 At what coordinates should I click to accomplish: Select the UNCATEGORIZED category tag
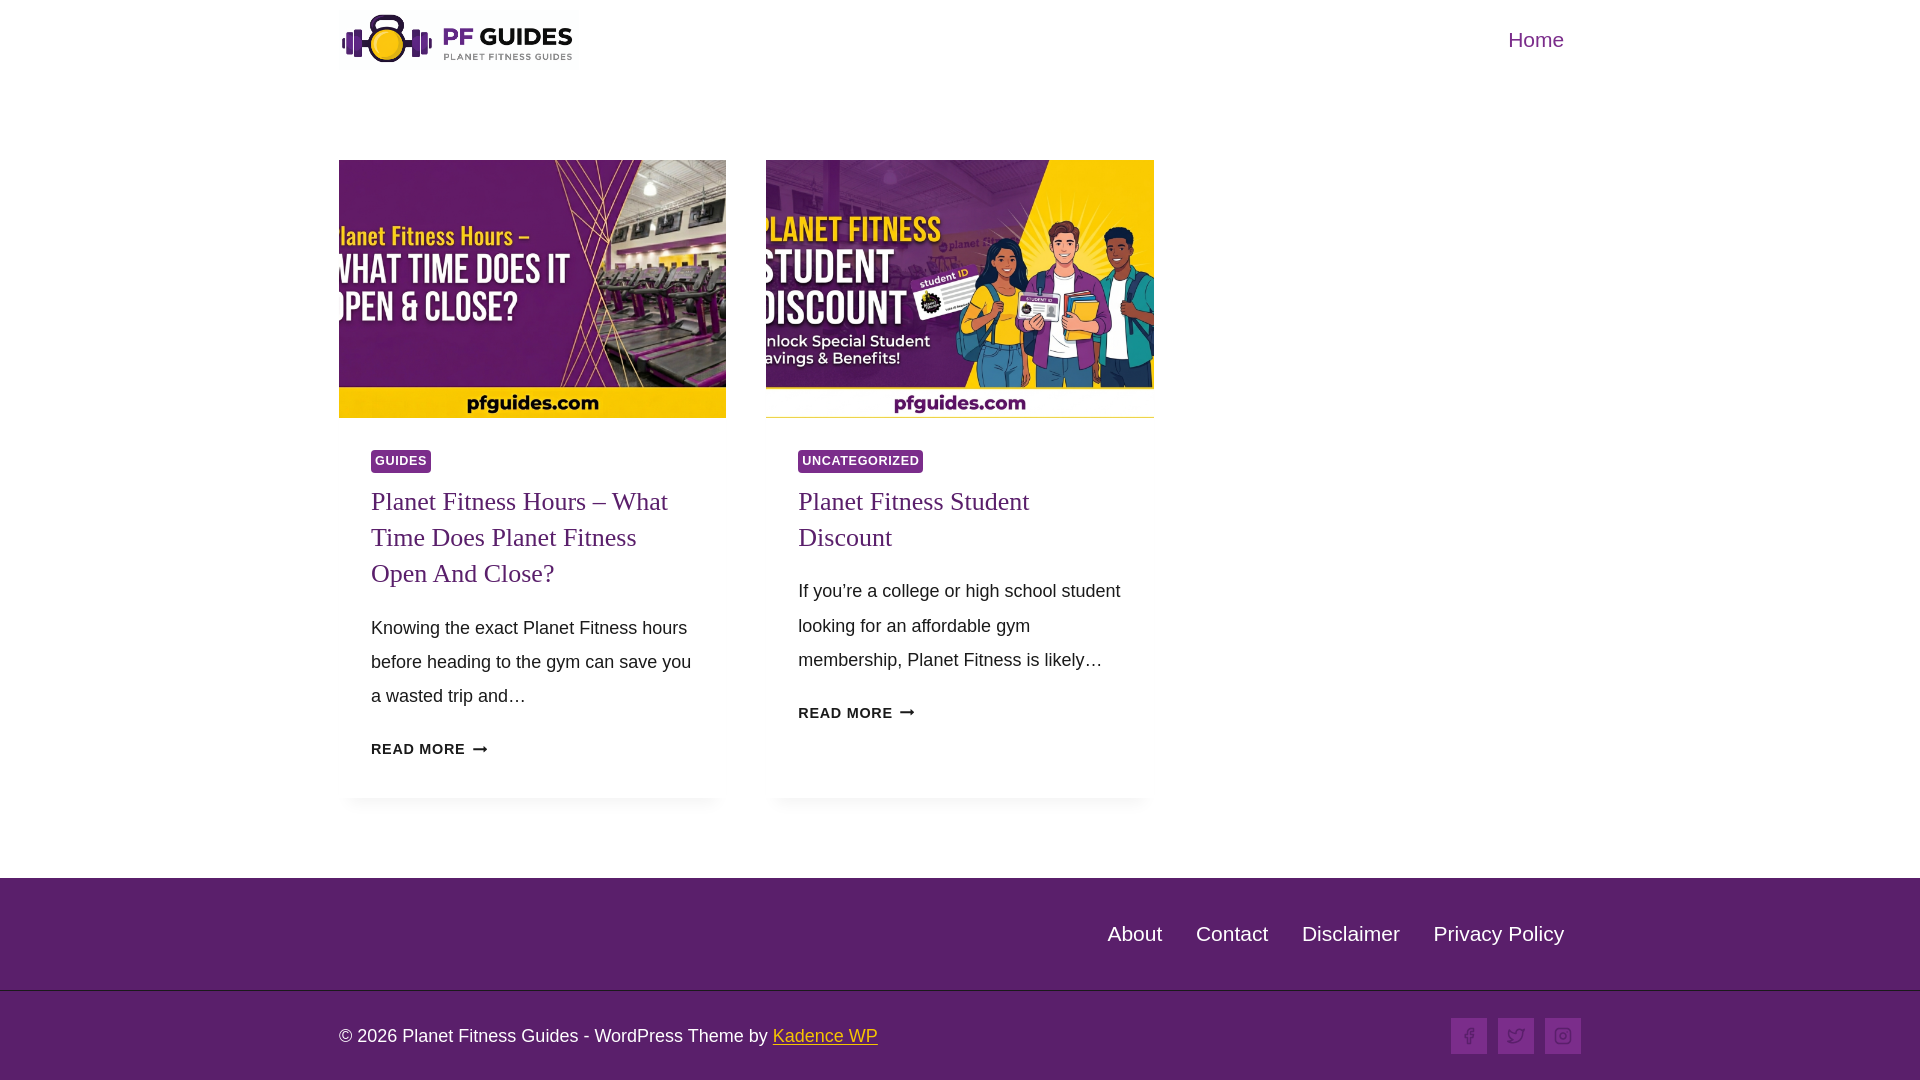(860, 461)
